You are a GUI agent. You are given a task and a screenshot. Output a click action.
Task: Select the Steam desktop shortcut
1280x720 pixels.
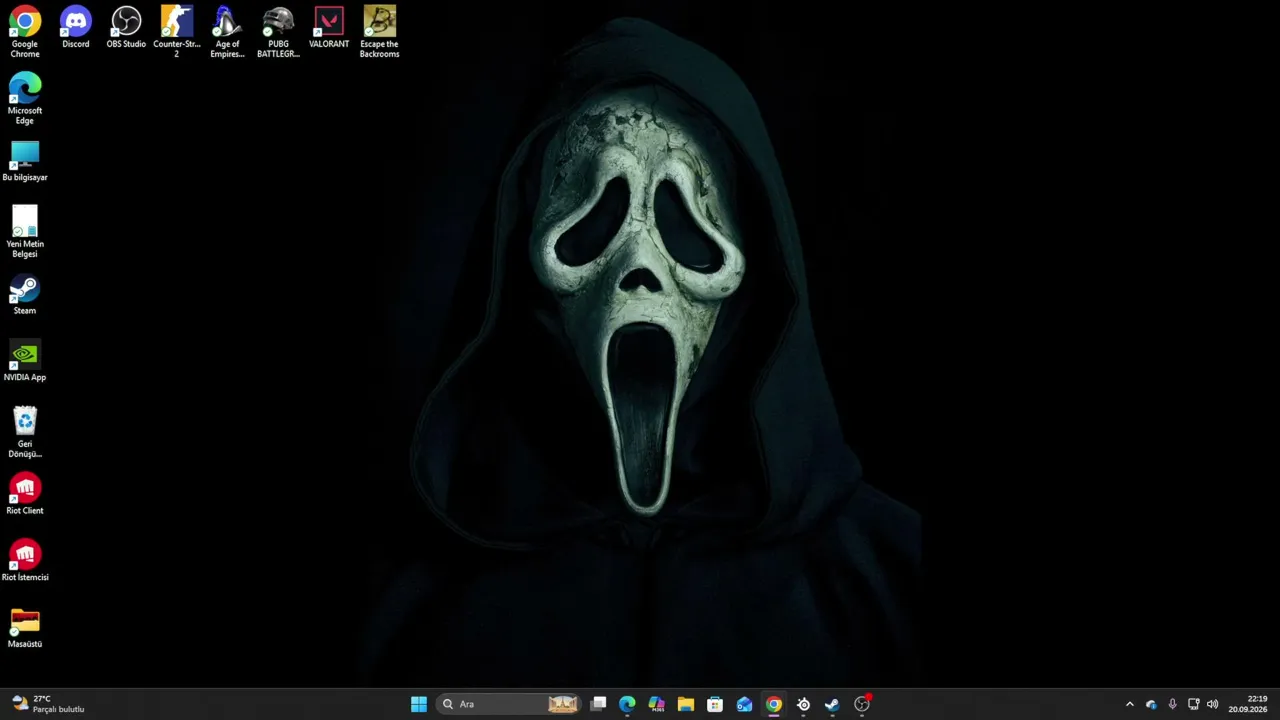[25, 295]
